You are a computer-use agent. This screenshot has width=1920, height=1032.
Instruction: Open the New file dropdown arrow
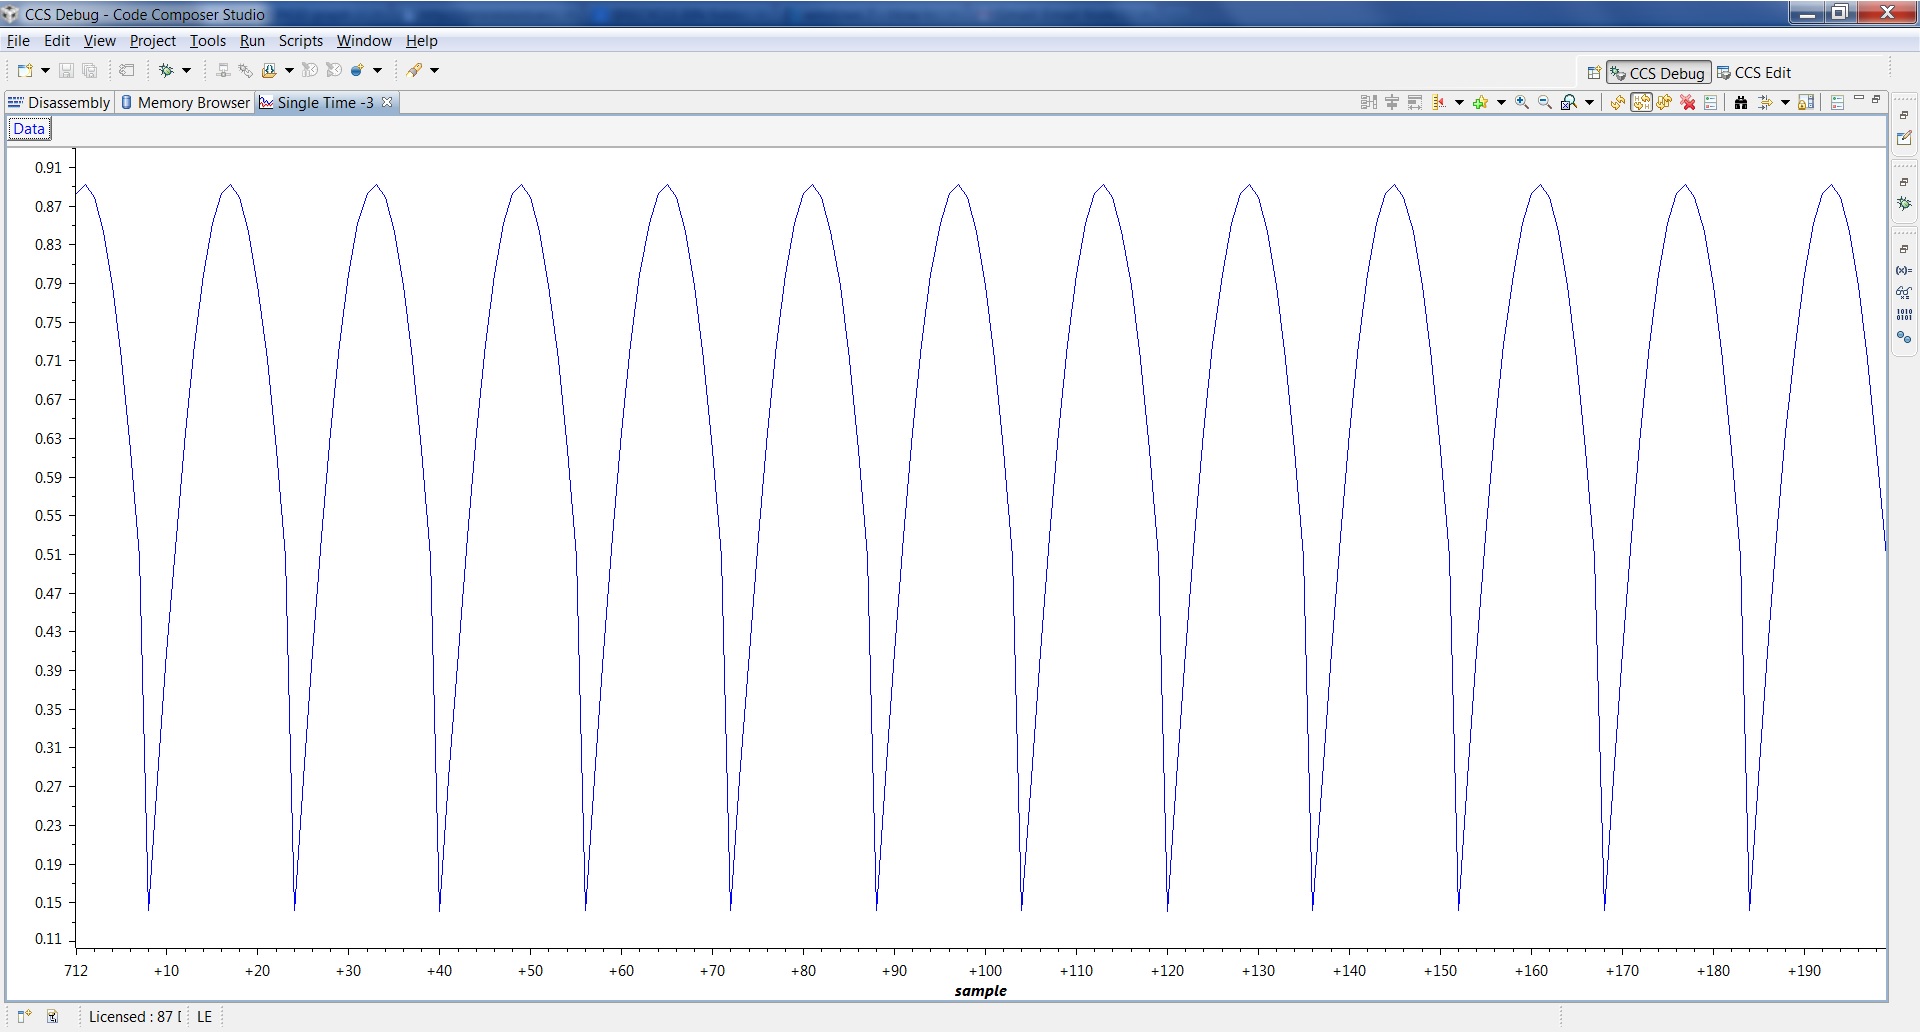click(45, 70)
